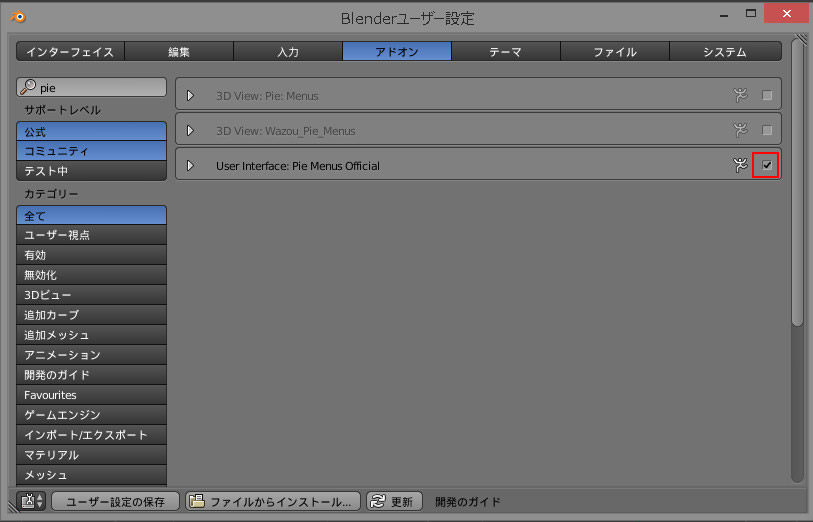Select the 3Dビュー category
The width and height of the screenshot is (813, 522).
91,295
